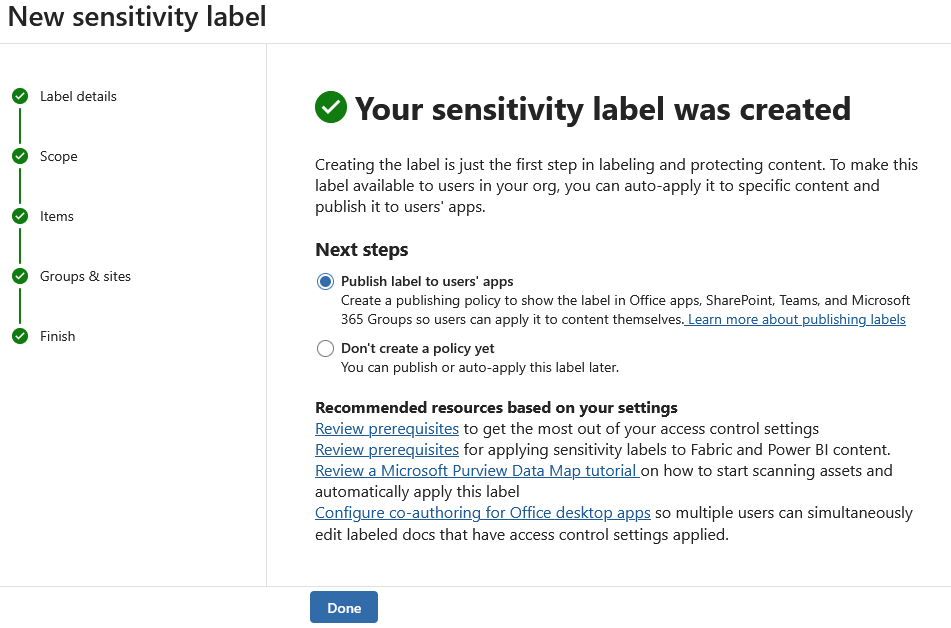Open the Microsoft Purview Data Map tutorial
951x628 pixels.
pyautogui.click(x=476, y=470)
